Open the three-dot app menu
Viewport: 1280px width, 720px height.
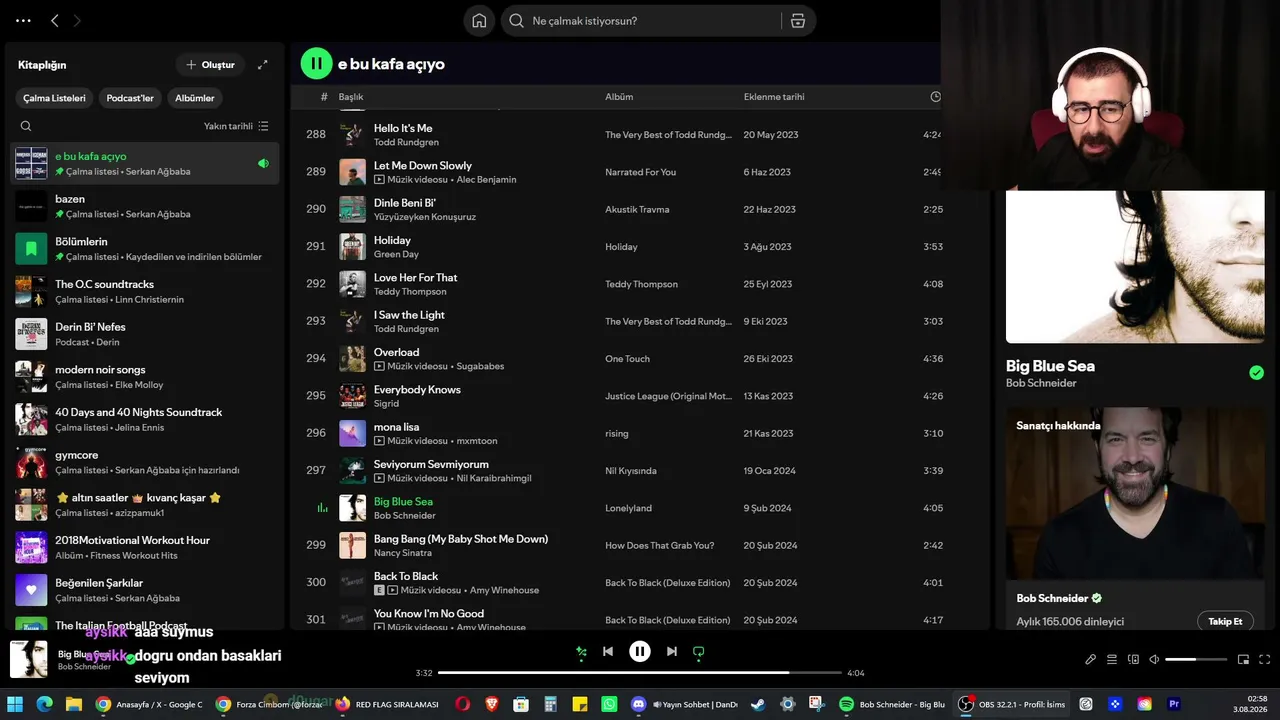click(24, 20)
